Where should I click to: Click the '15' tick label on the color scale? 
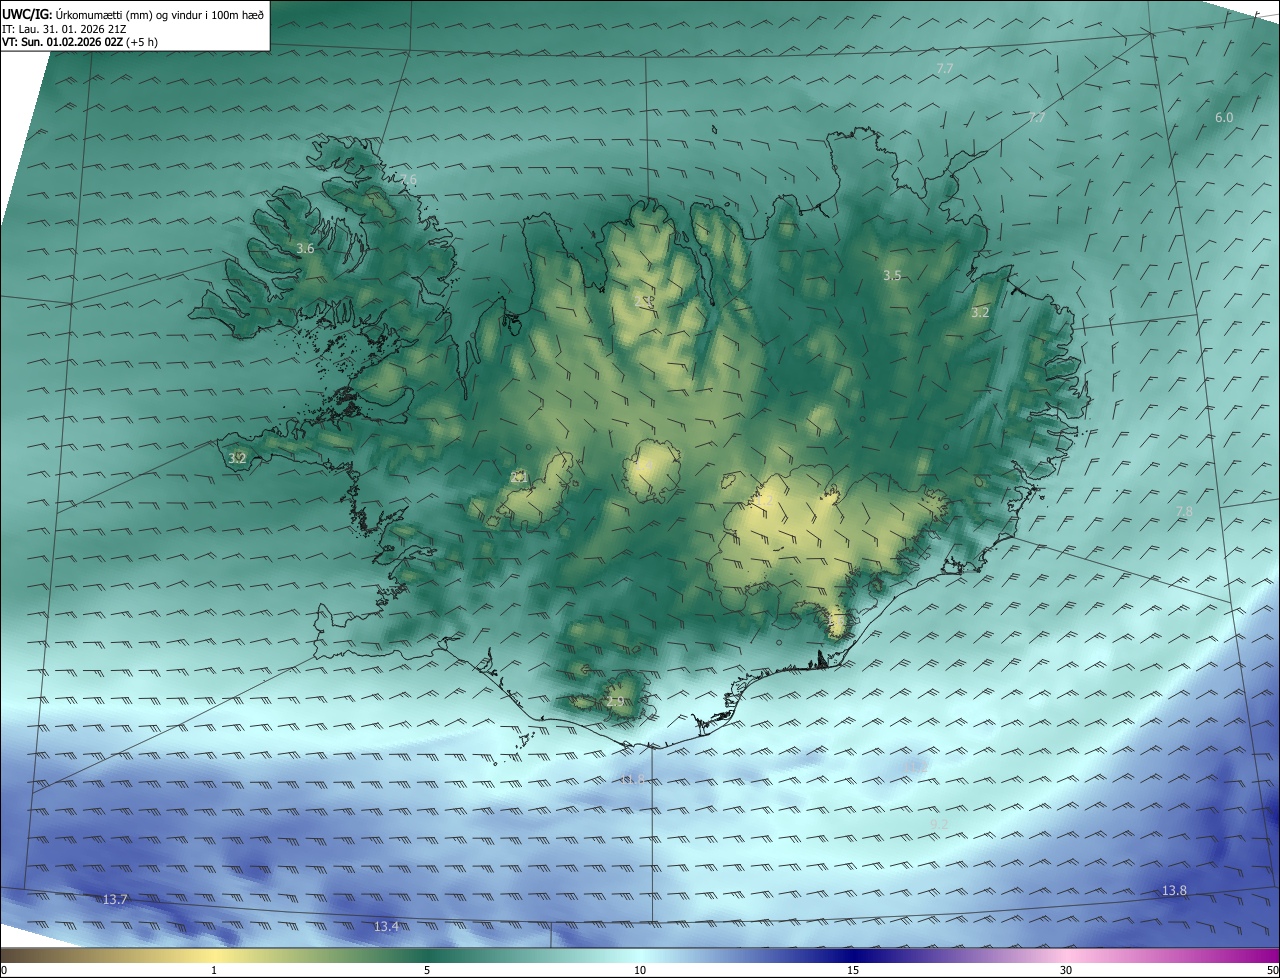click(x=853, y=970)
